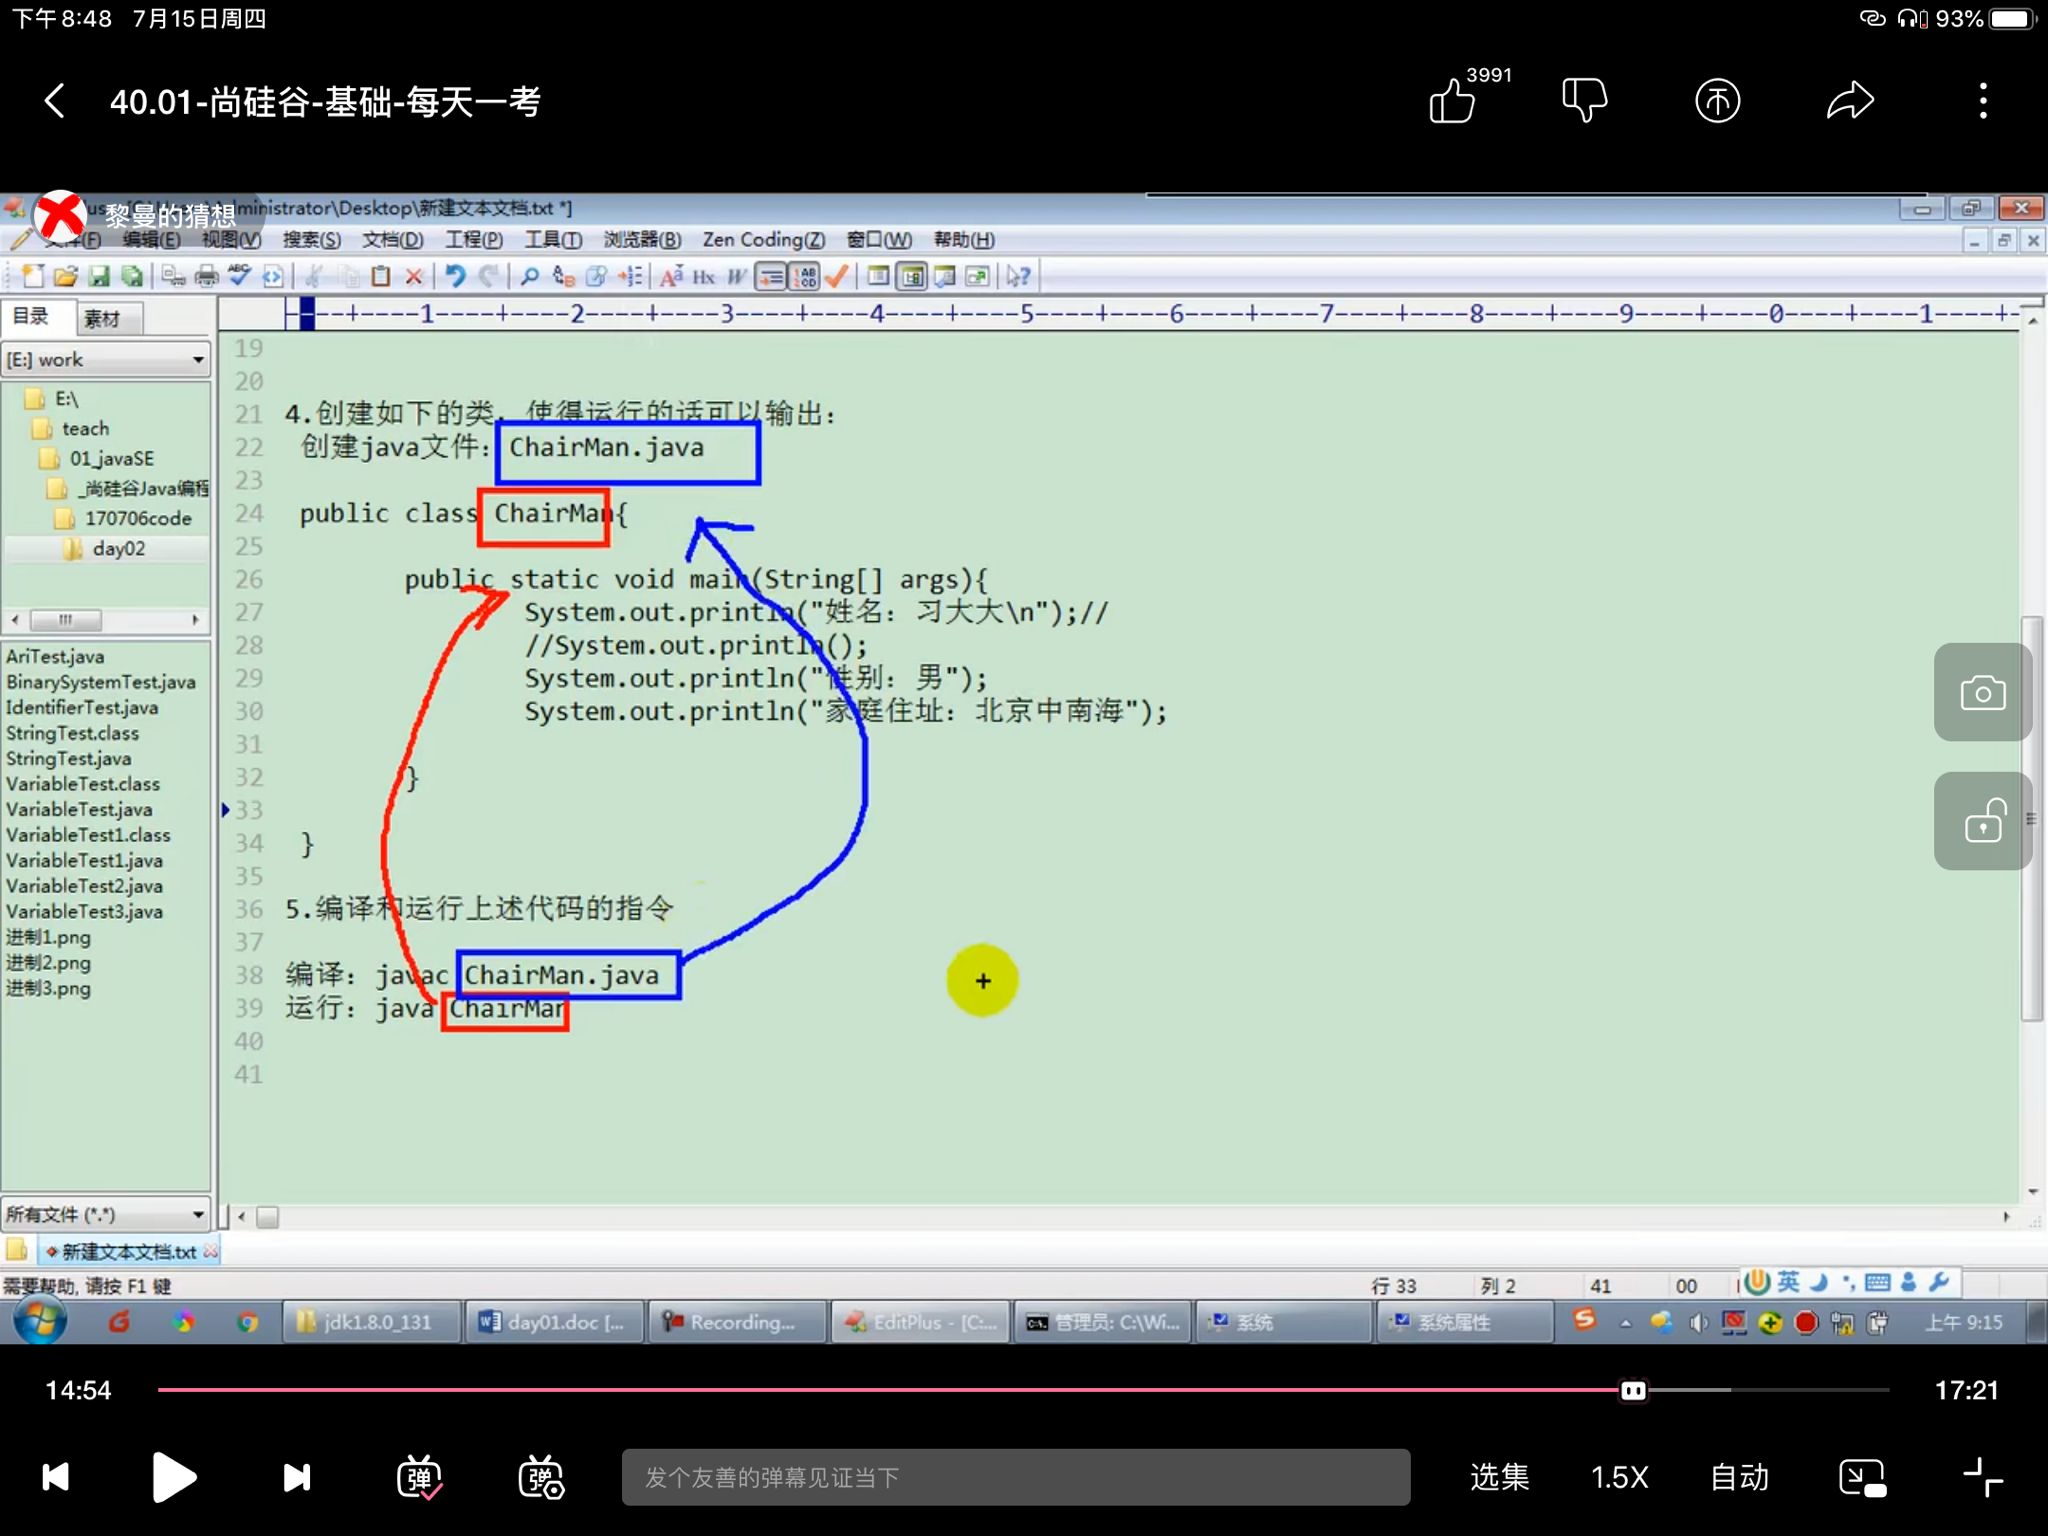Click the Open folder toolbar icon
Viewport: 2048px width, 1536px height.
pos(66,276)
